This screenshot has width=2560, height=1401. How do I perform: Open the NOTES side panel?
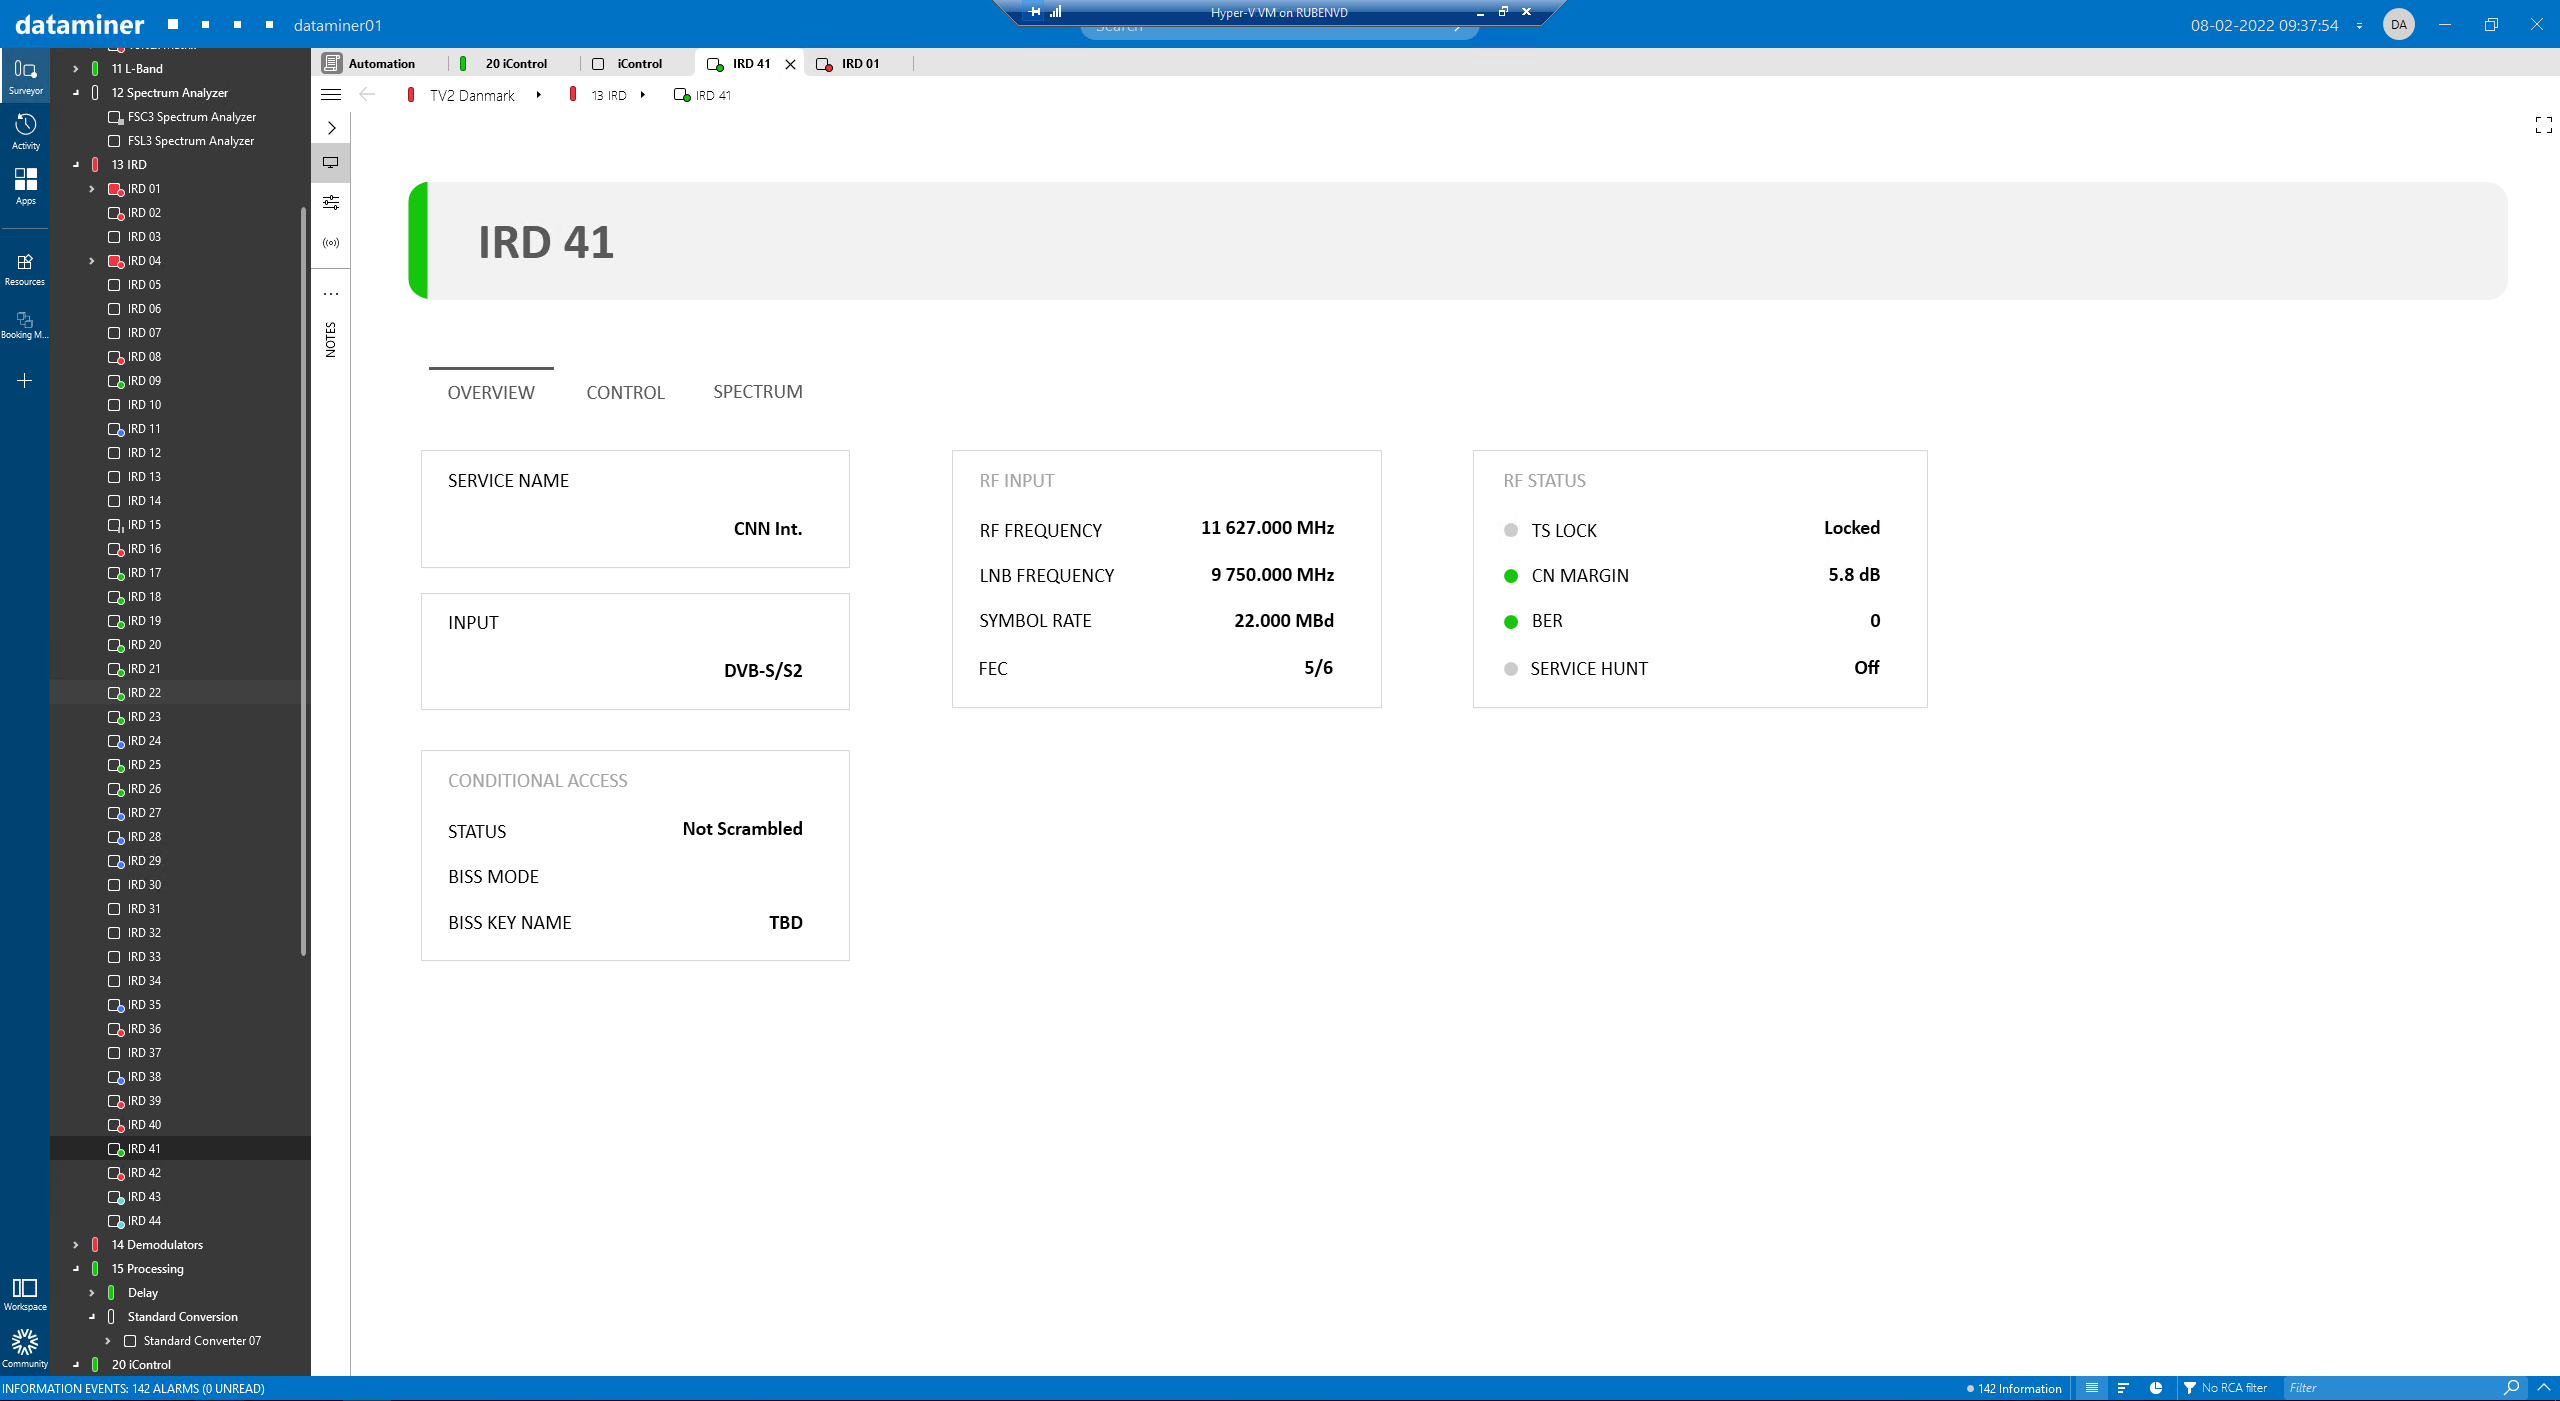coord(331,340)
